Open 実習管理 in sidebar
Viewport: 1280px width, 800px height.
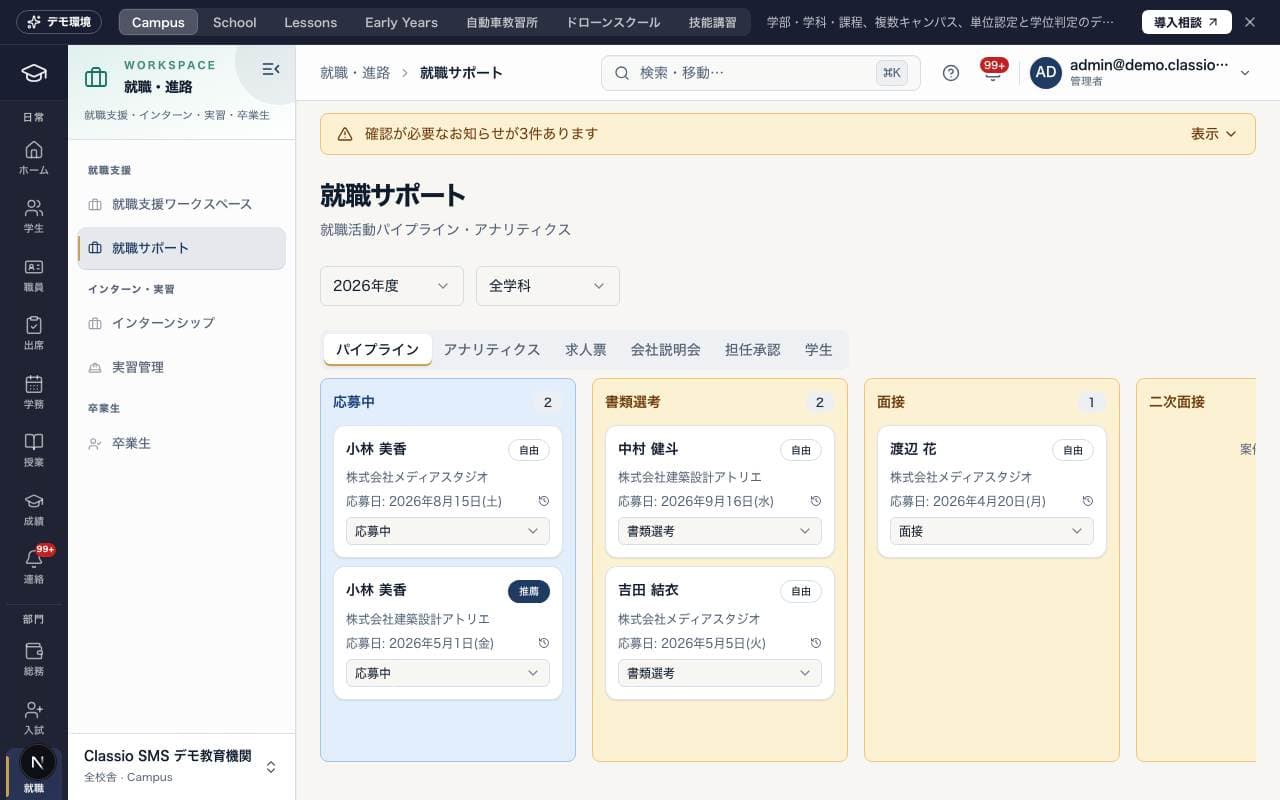pyautogui.click(x=181, y=367)
